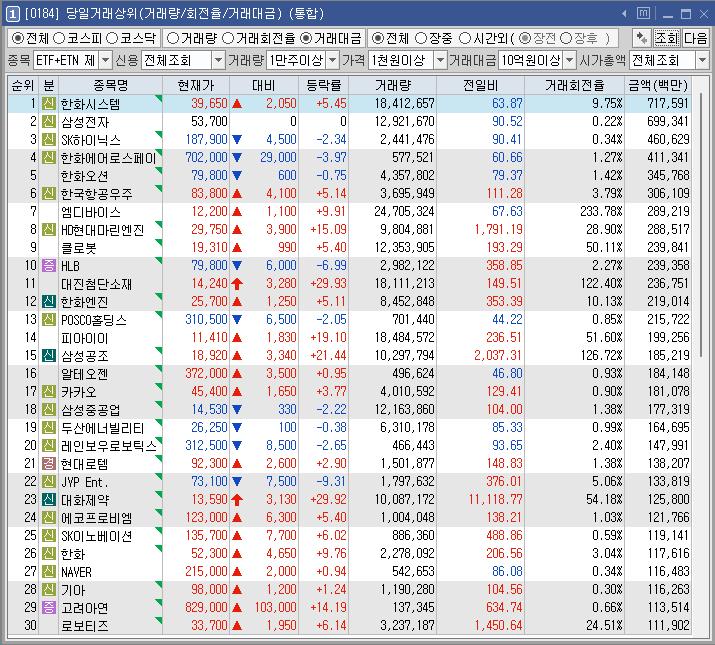Select the 장중 session radio button

click(x=421, y=38)
